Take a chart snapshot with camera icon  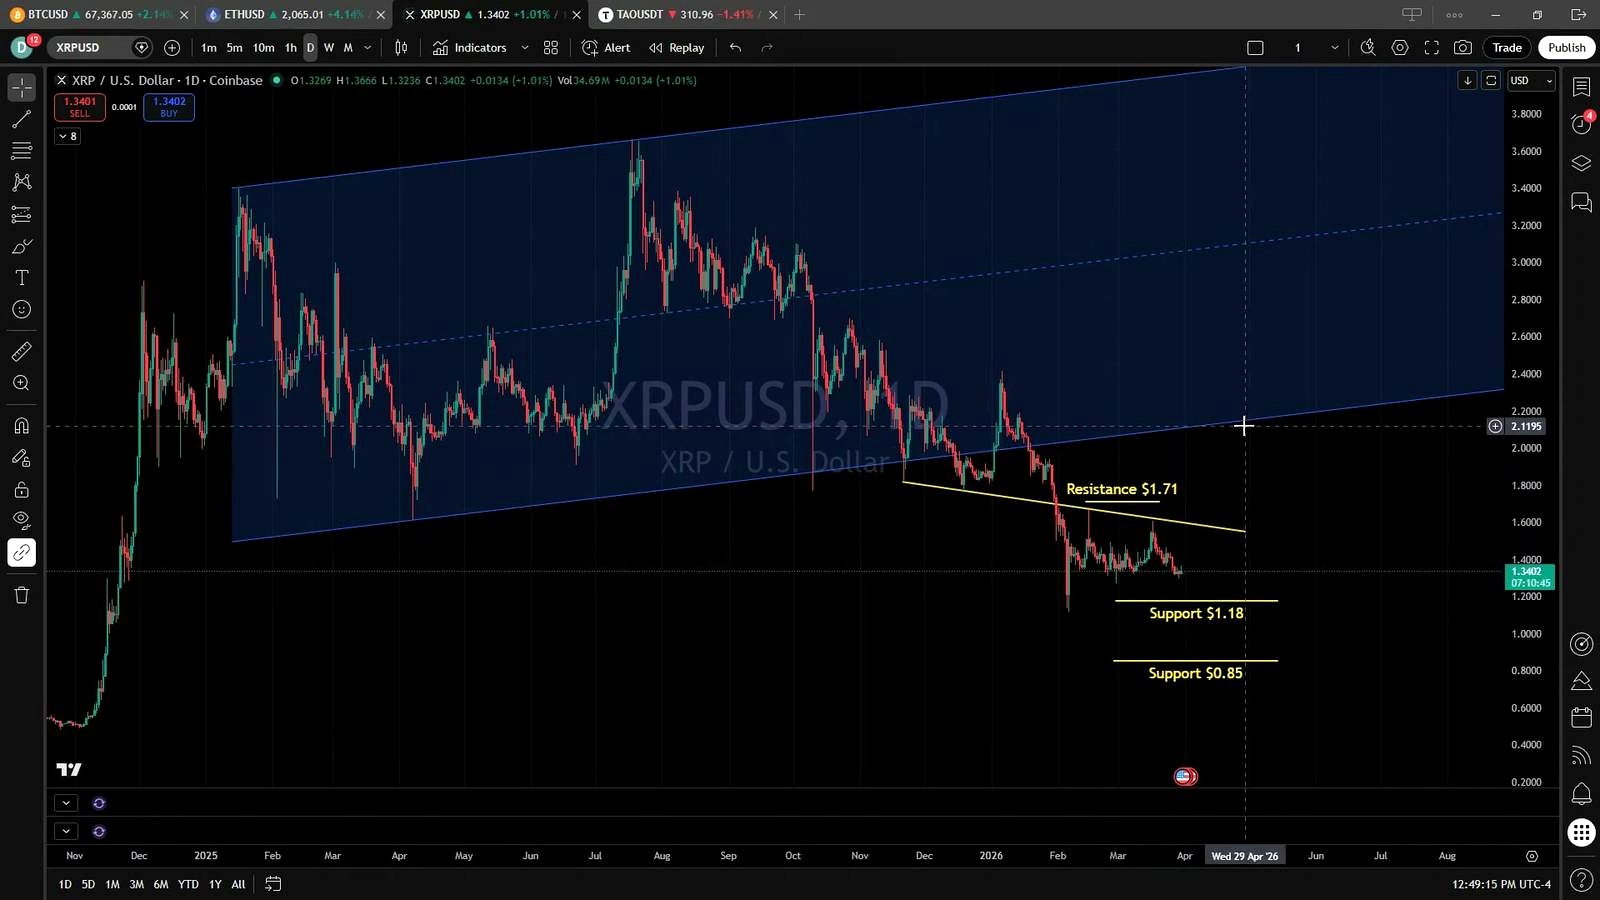click(x=1463, y=47)
